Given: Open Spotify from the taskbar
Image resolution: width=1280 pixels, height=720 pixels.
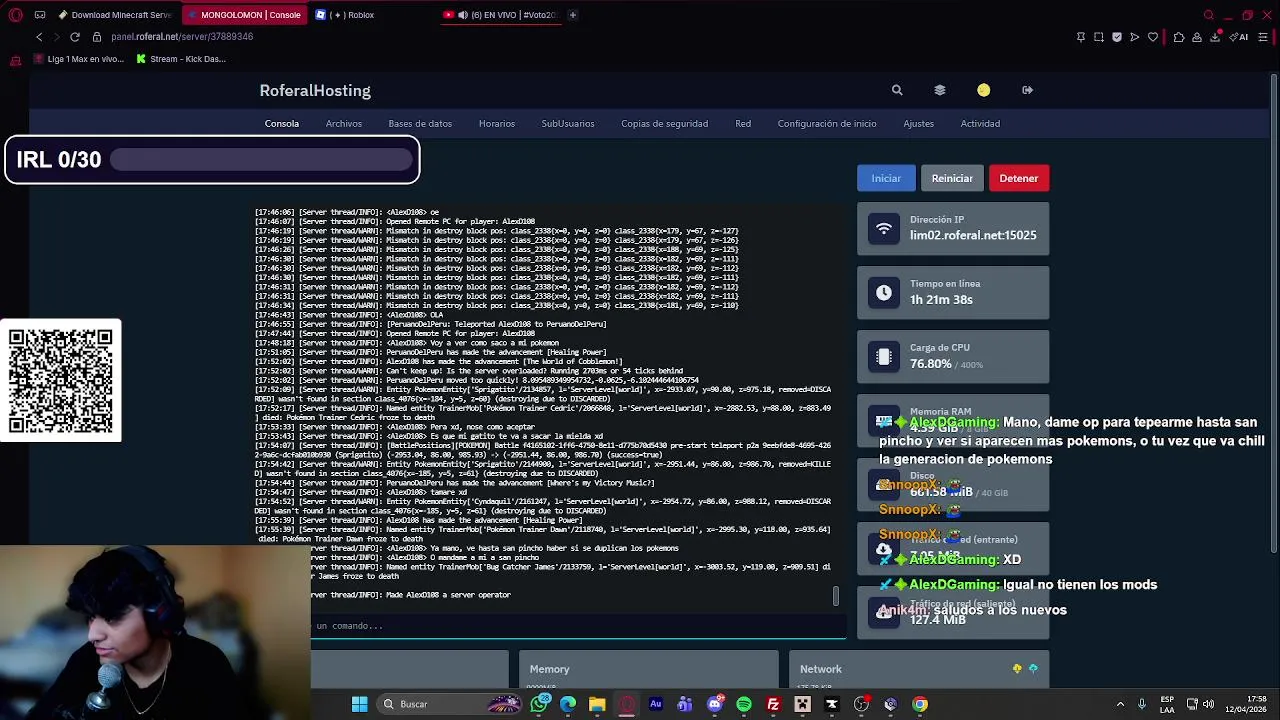Looking at the screenshot, I should click(x=744, y=704).
